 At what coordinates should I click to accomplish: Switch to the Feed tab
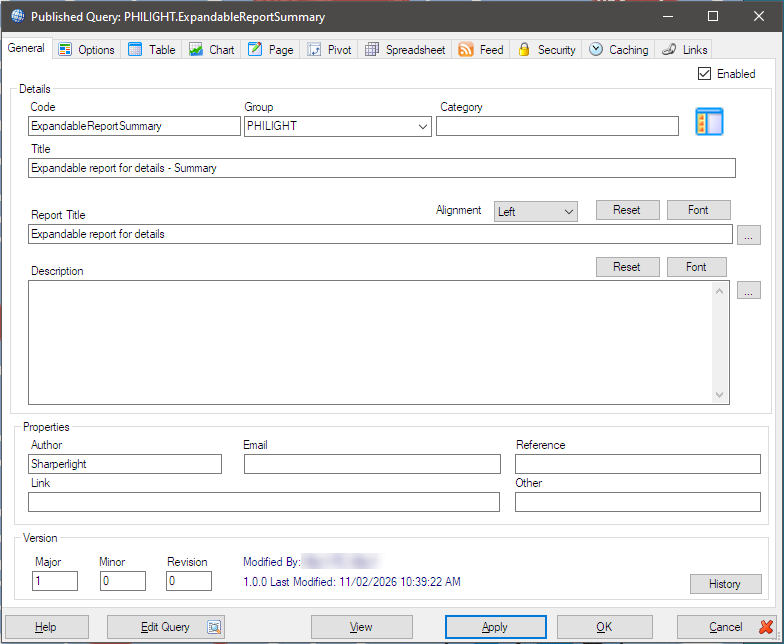click(x=481, y=50)
